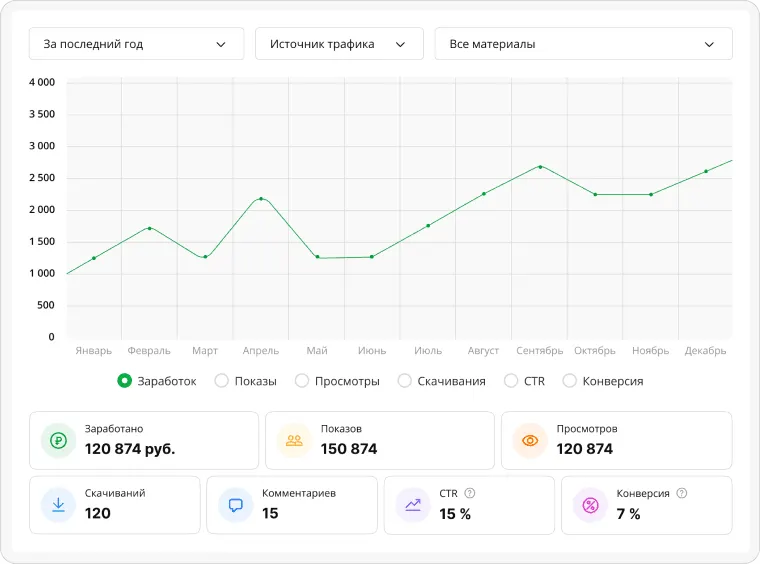Click the Июль data point on chart
Screen dimensions: 760x564
pos(428,226)
